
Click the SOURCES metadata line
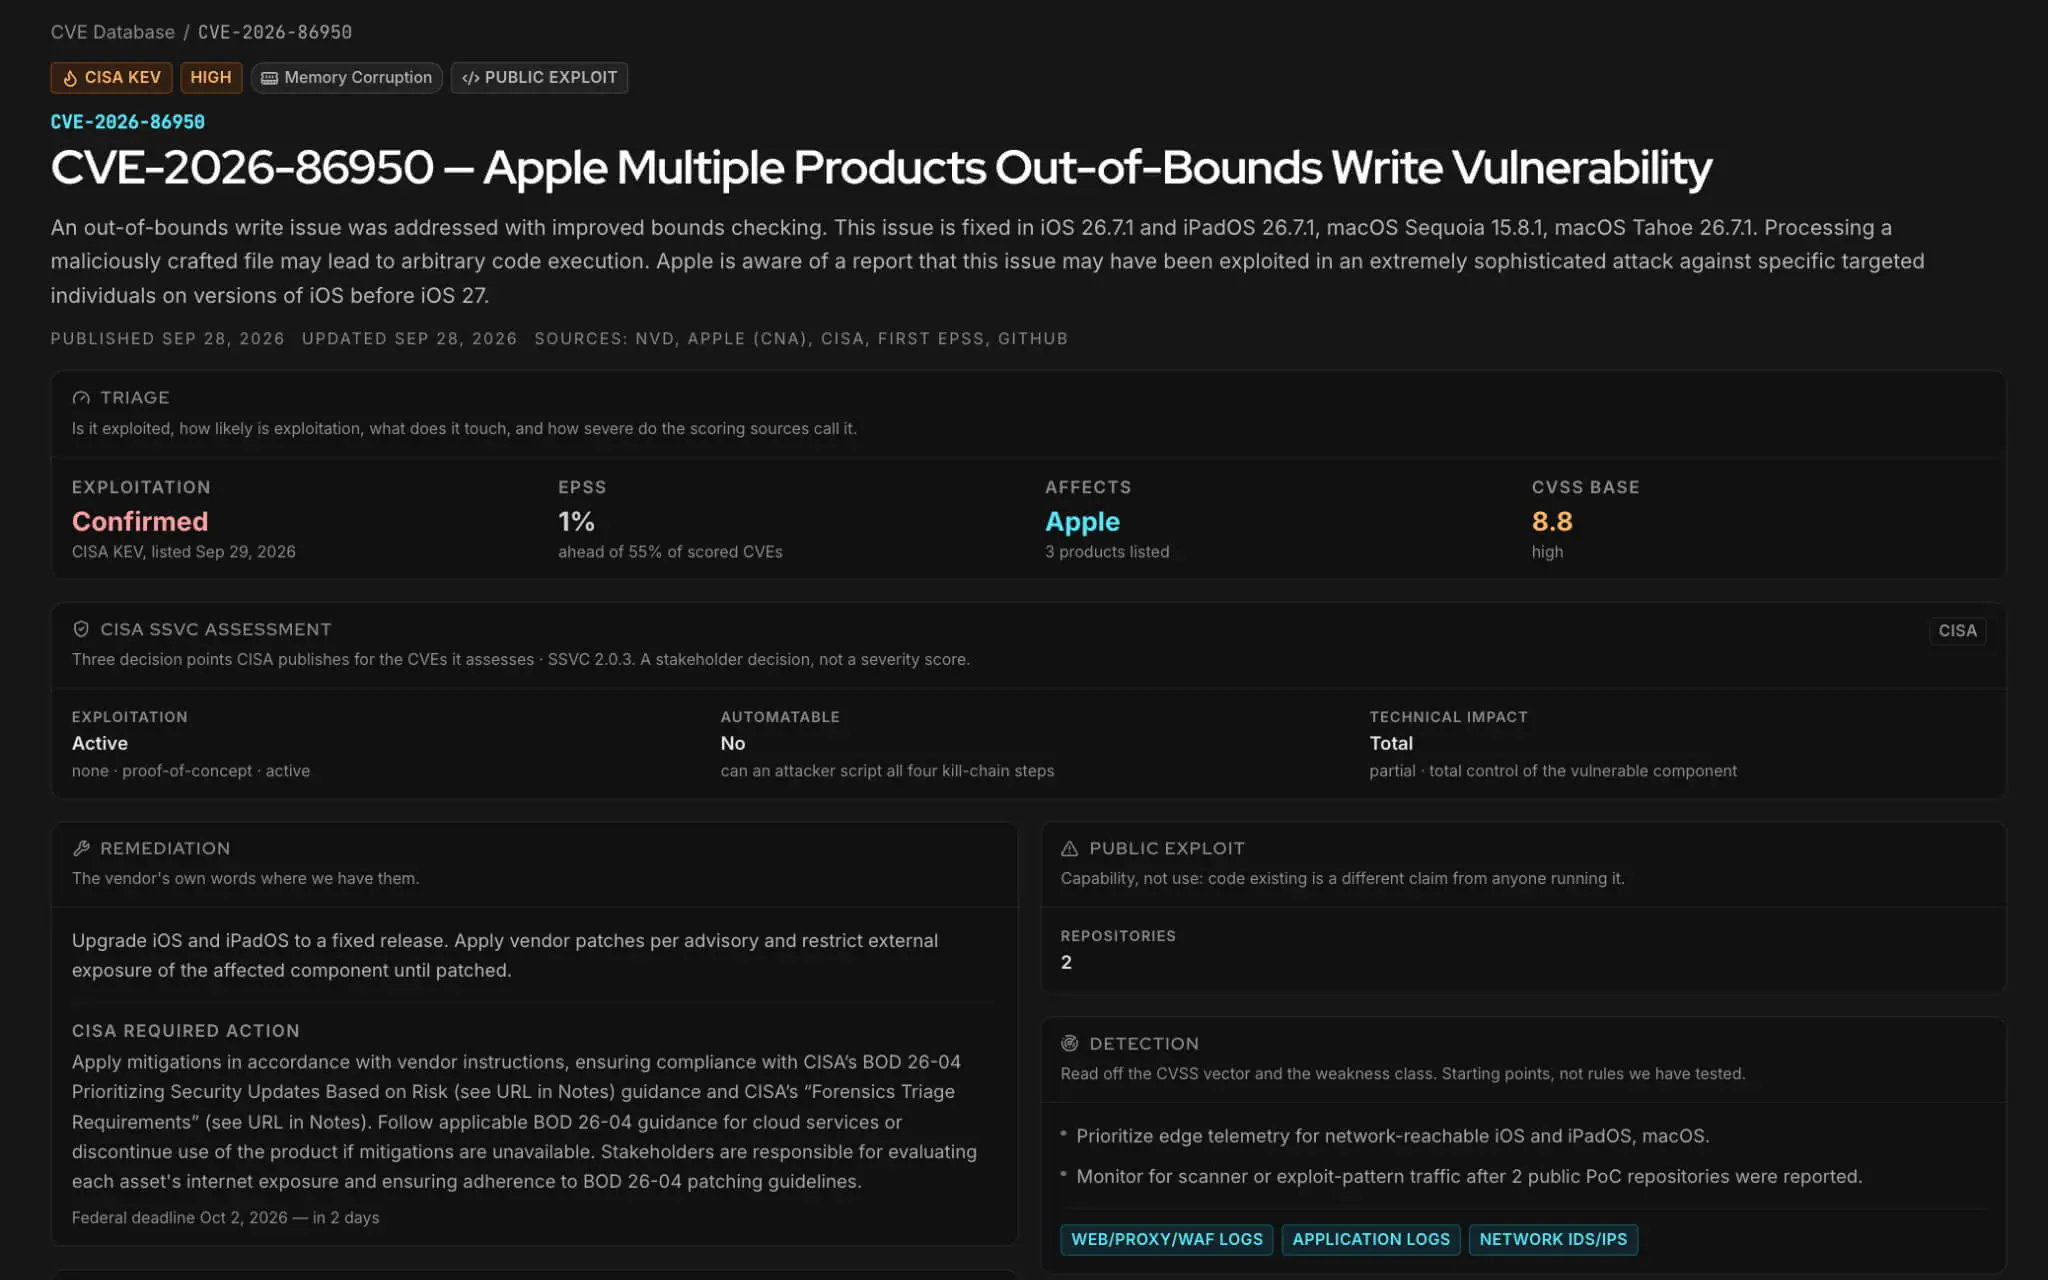click(x=801, y=339)
